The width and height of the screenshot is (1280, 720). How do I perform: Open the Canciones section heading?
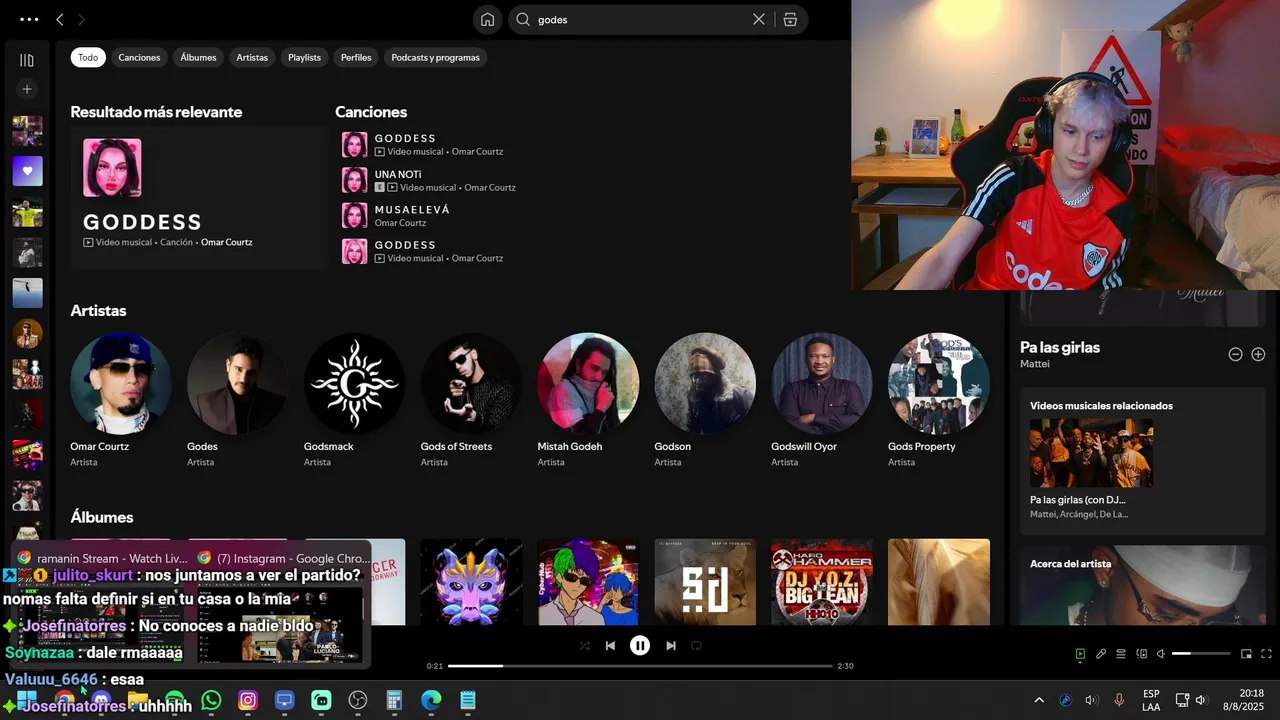[x=371, y=112]
